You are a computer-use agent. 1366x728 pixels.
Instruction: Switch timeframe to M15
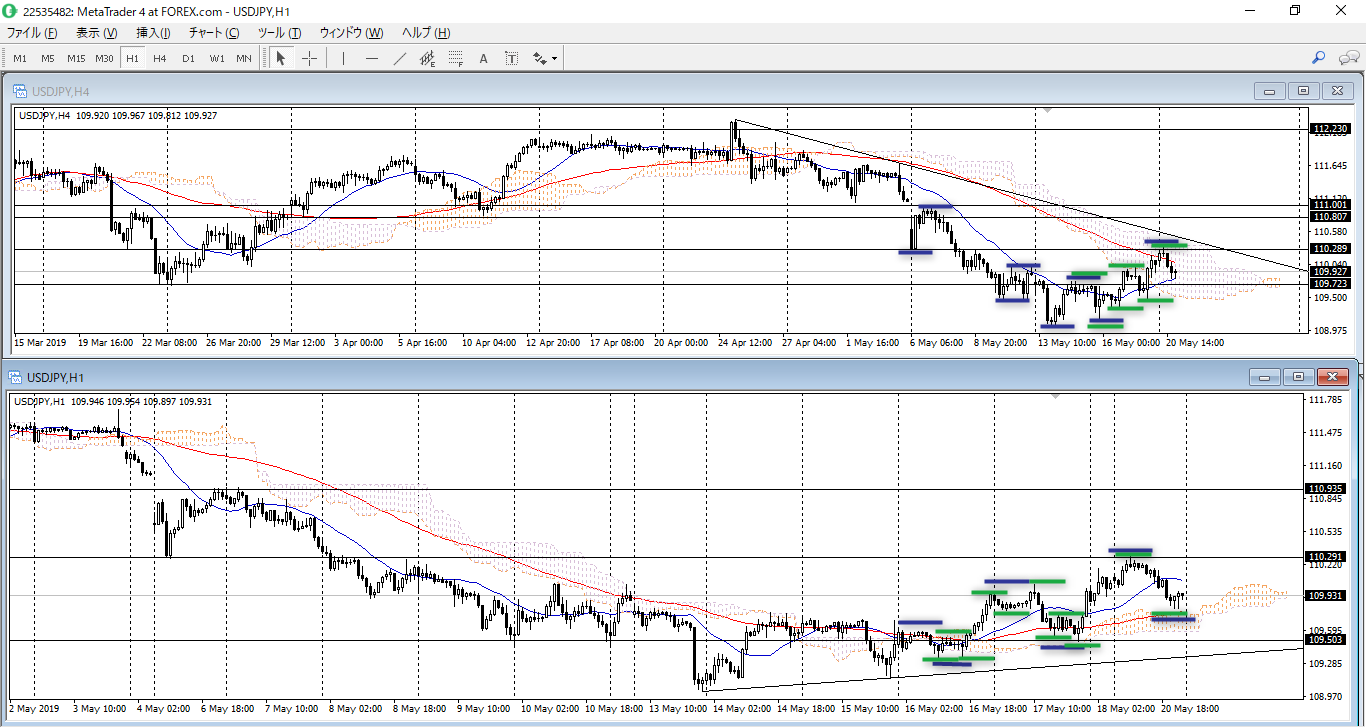pos(76,58)
